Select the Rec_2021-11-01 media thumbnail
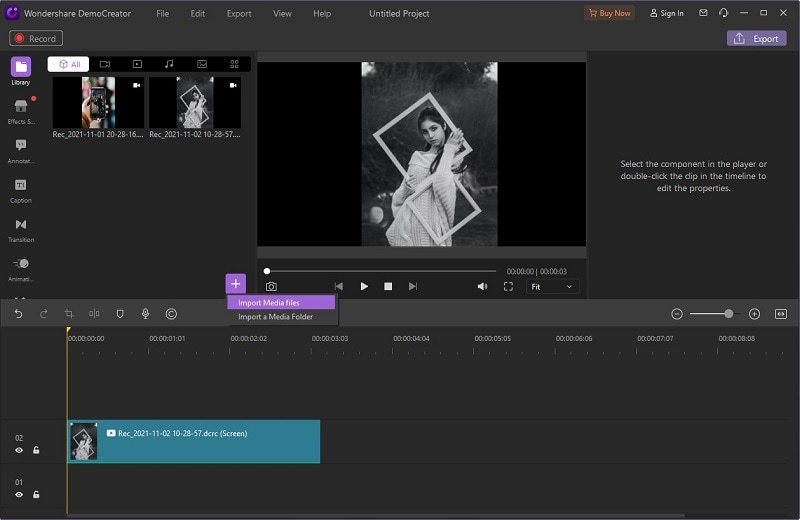 98,103
